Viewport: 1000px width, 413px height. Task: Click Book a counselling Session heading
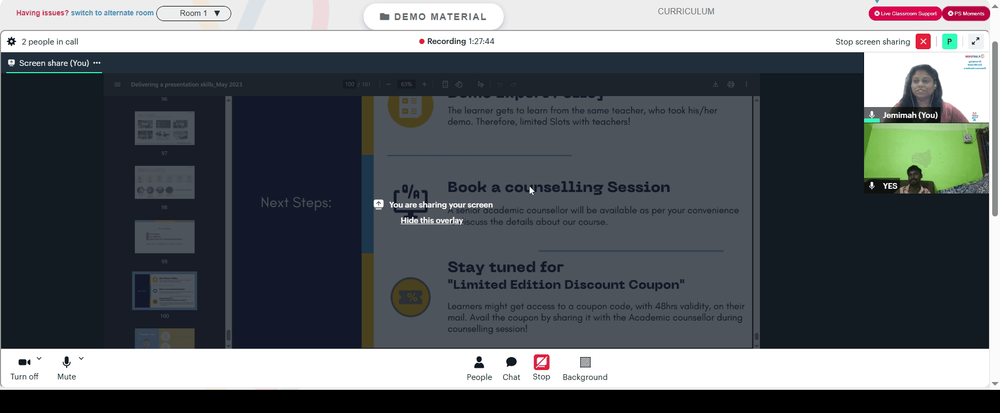(559, 187)
